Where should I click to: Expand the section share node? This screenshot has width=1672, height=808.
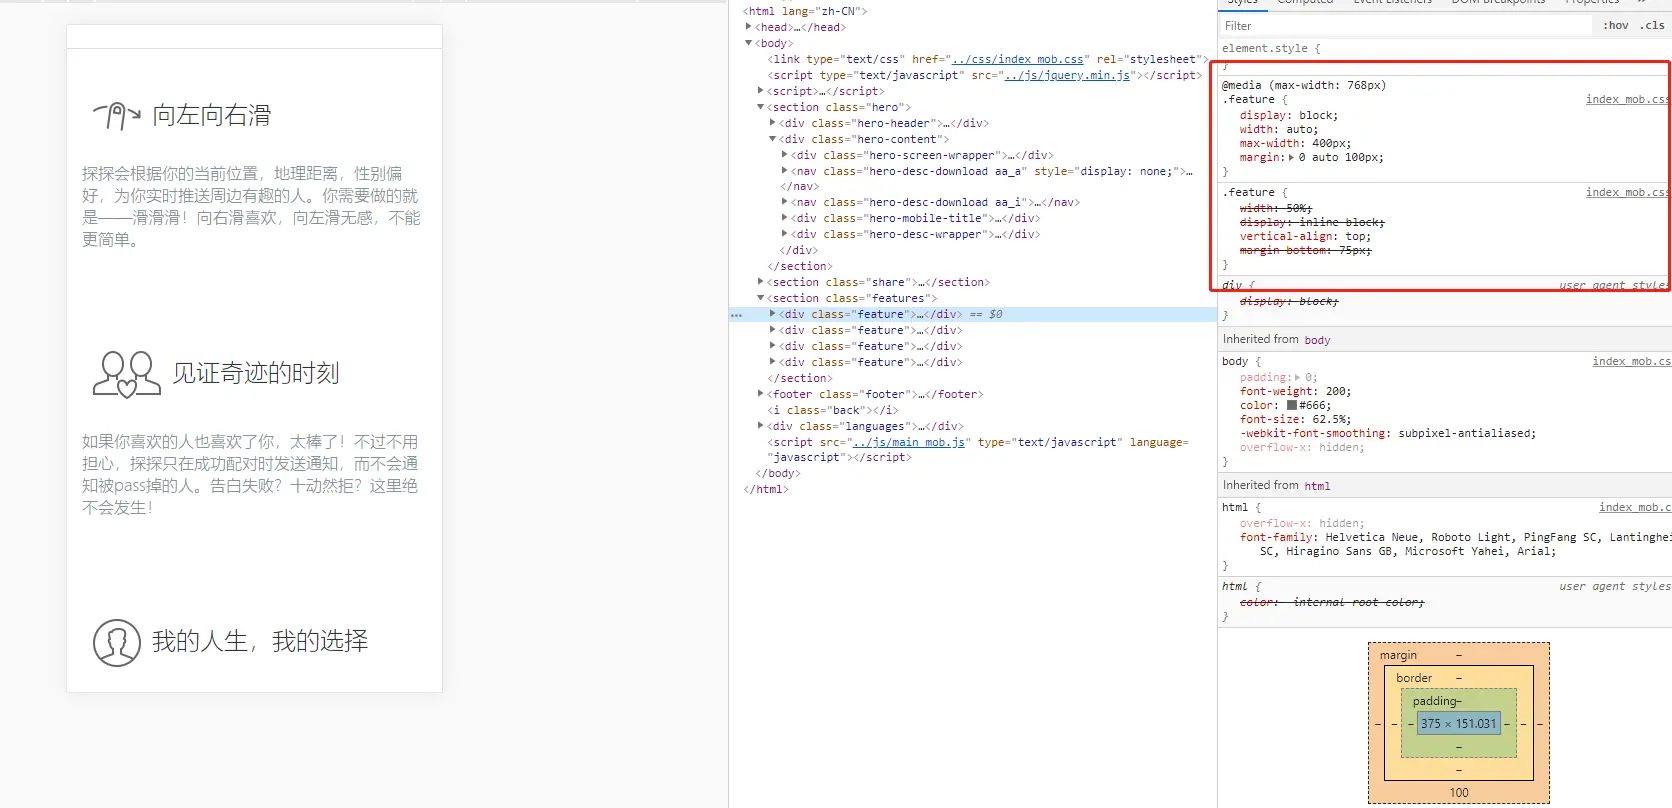[x=760, y=282]
